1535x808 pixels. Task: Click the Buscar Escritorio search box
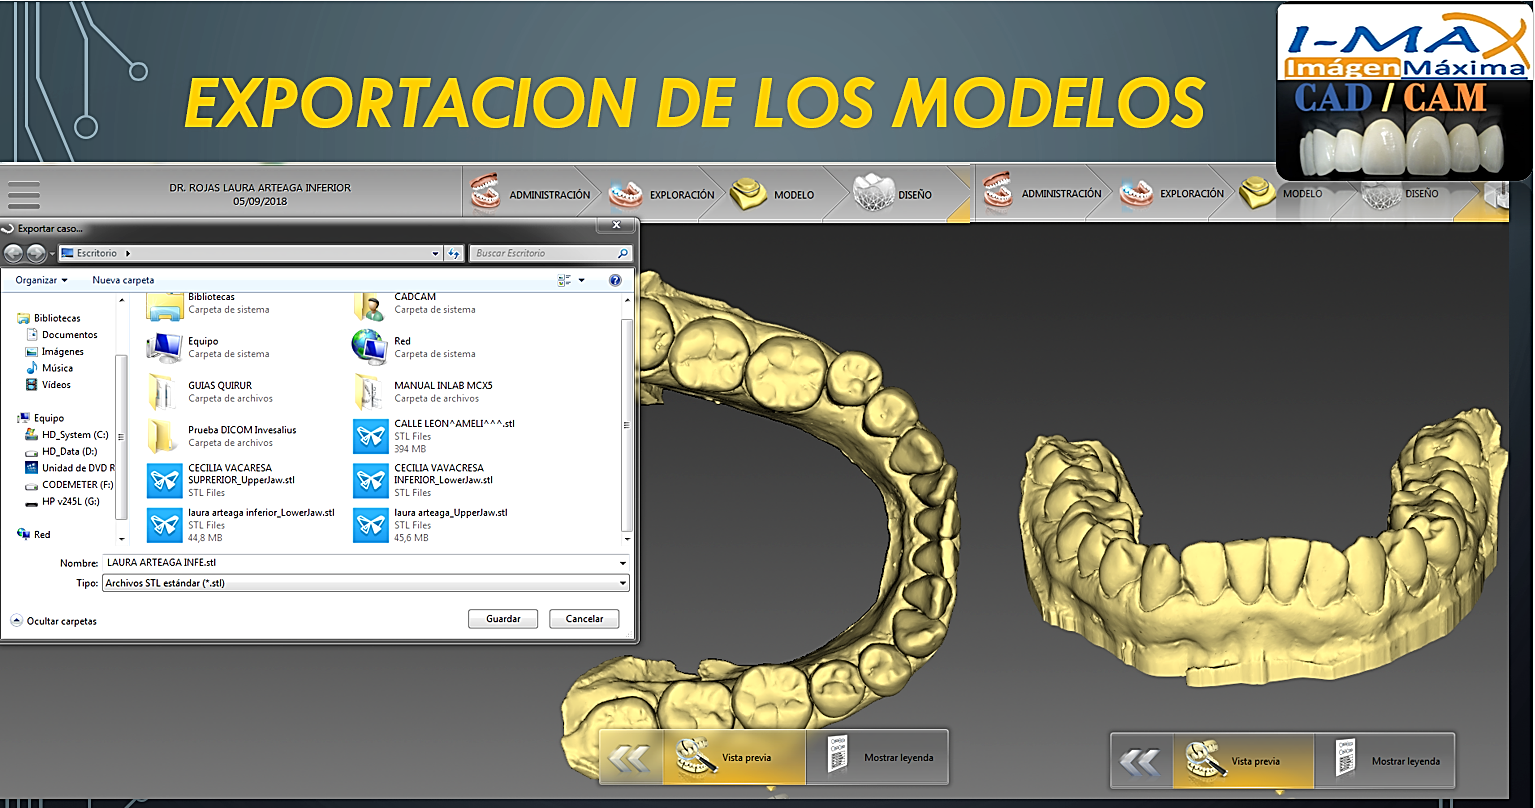pyautogui.click(x=551, y=254)
